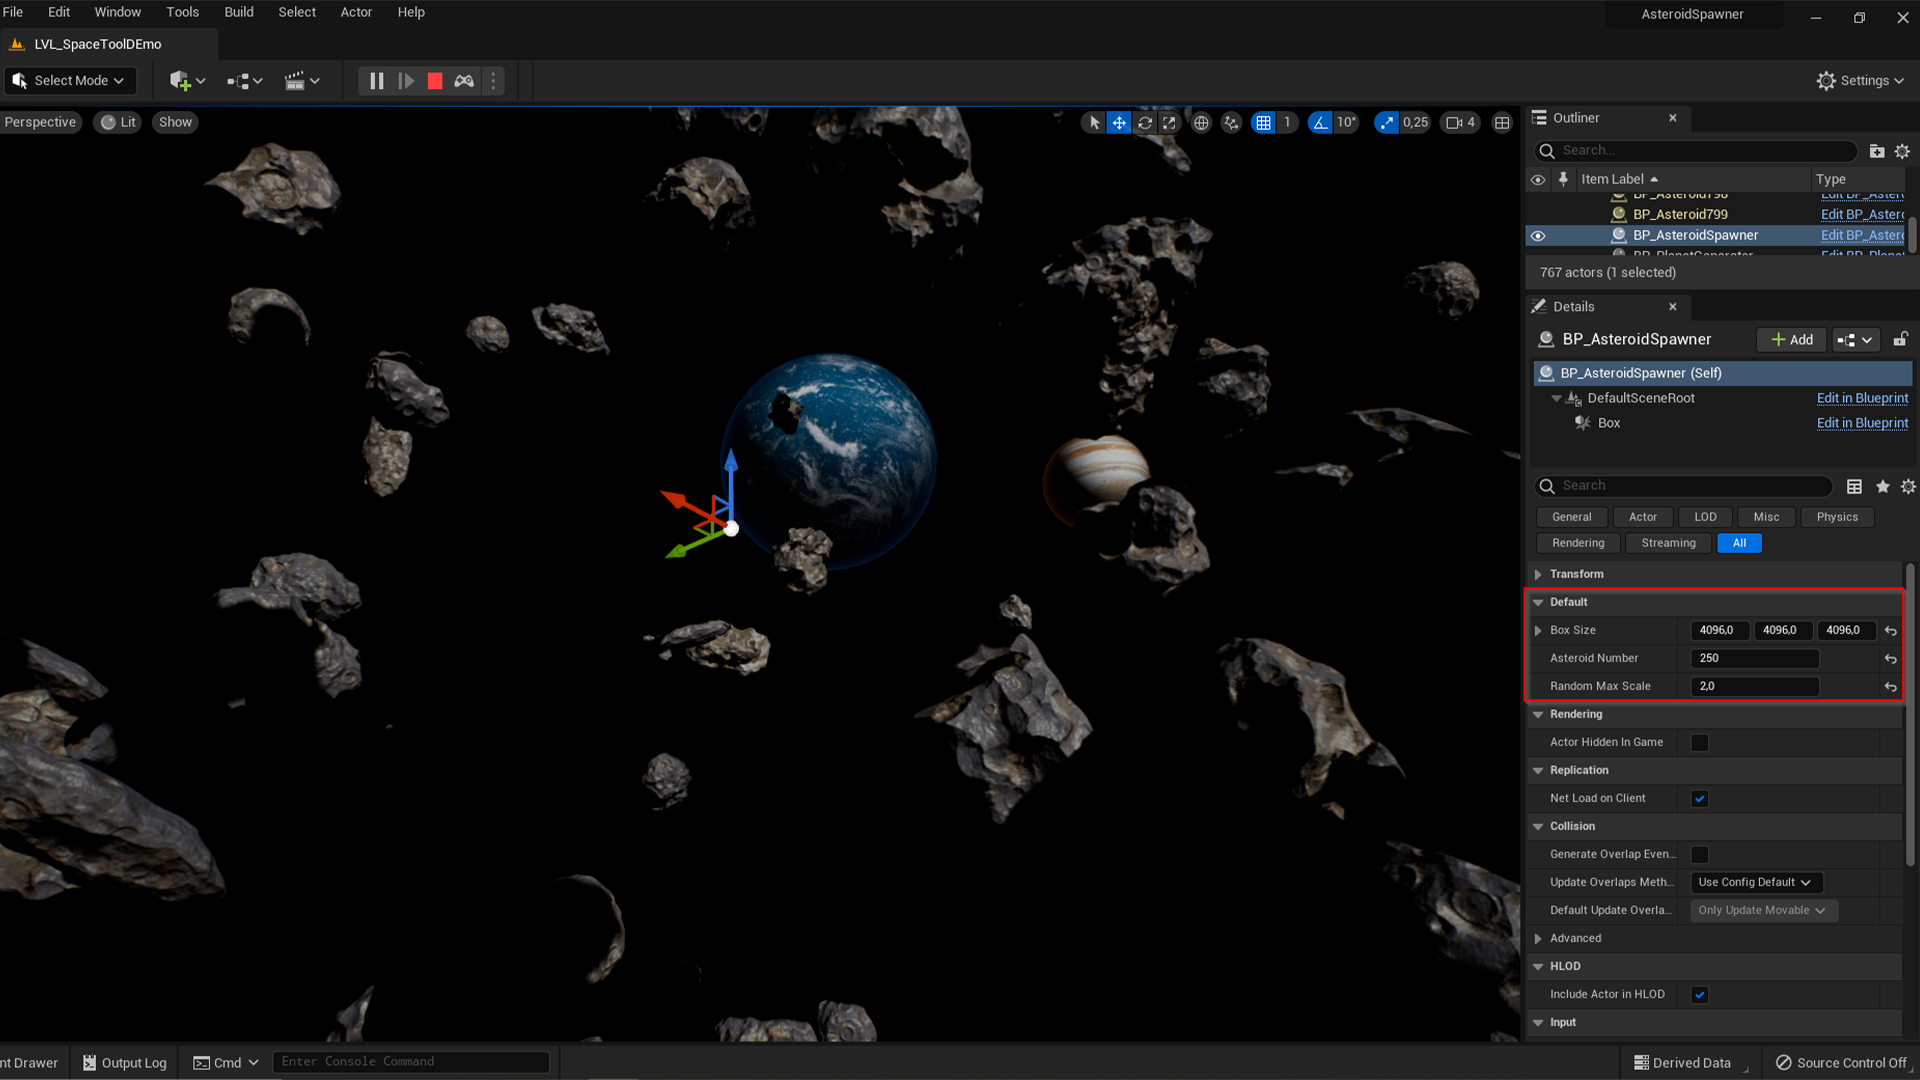Open viewport Show flags menu

pos(175,122)
